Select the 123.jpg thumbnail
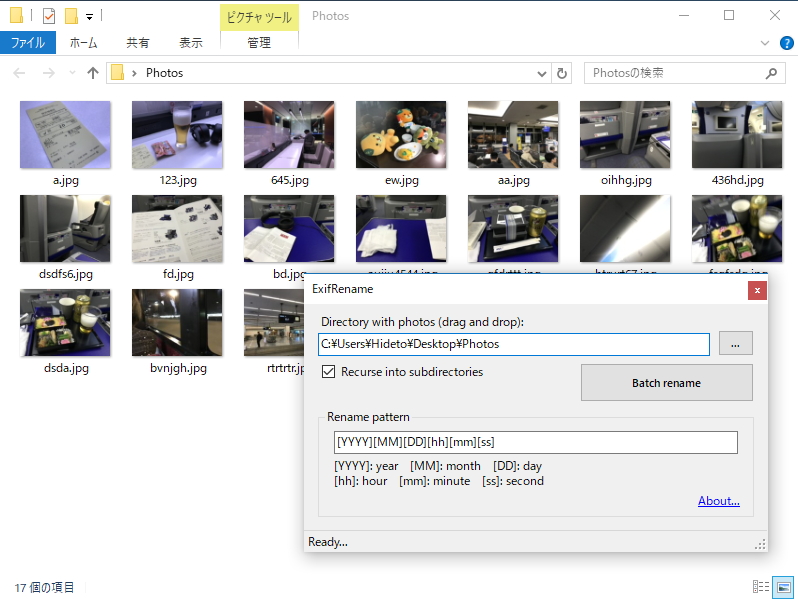Screen dimensions: 798x599 177,135
